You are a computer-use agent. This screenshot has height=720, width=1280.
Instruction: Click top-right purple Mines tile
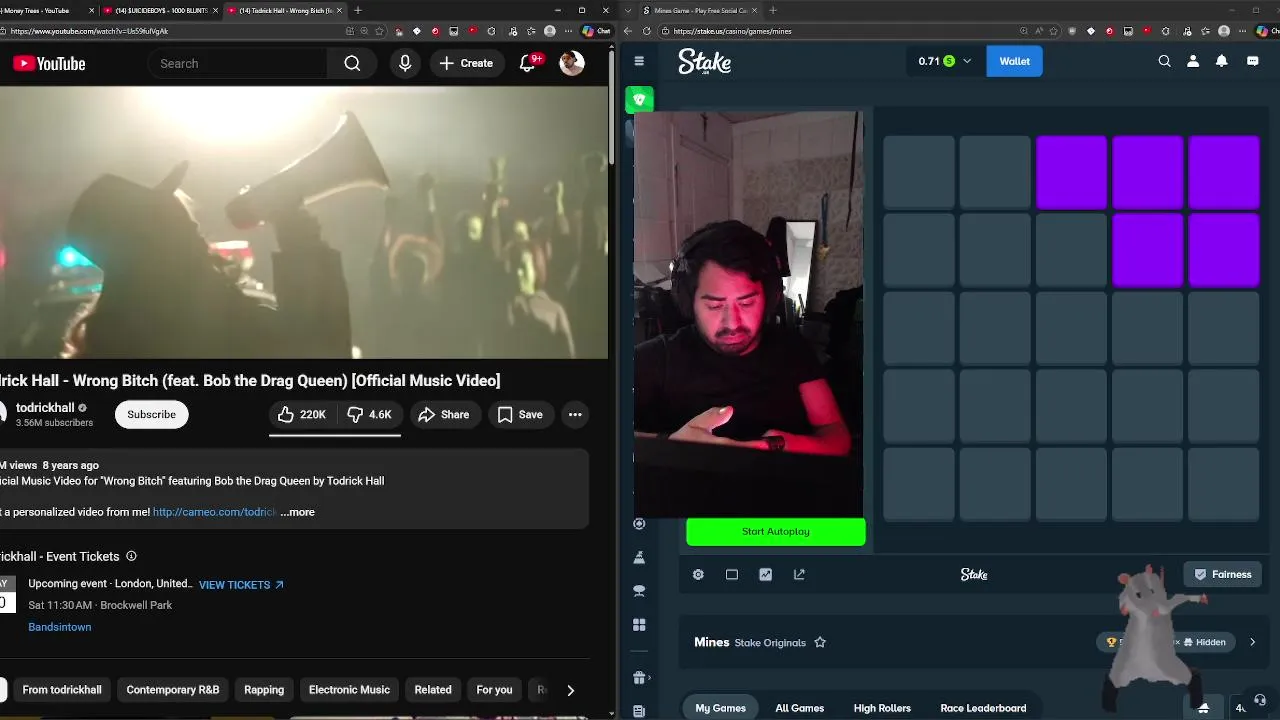pos(1224,172)
